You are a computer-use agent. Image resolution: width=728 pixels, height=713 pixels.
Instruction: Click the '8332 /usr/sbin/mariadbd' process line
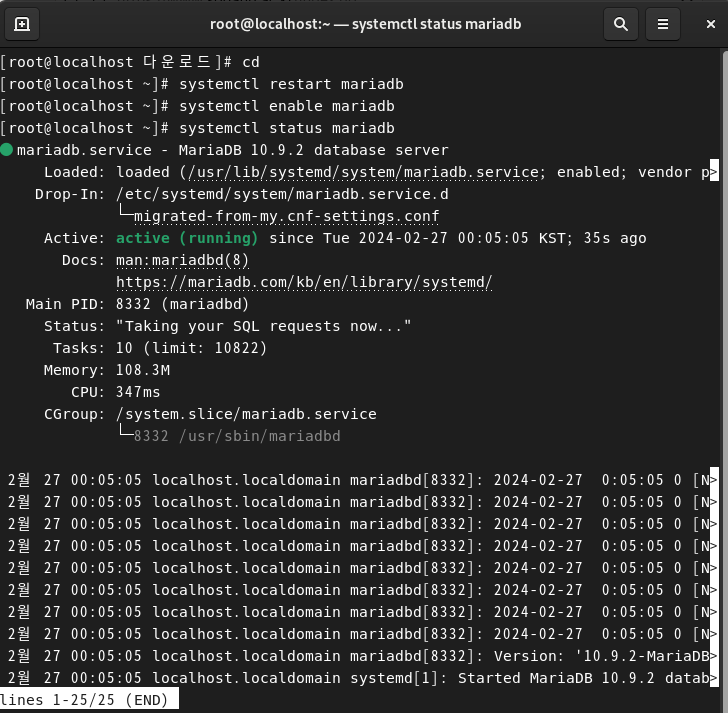tap(237, 436)
